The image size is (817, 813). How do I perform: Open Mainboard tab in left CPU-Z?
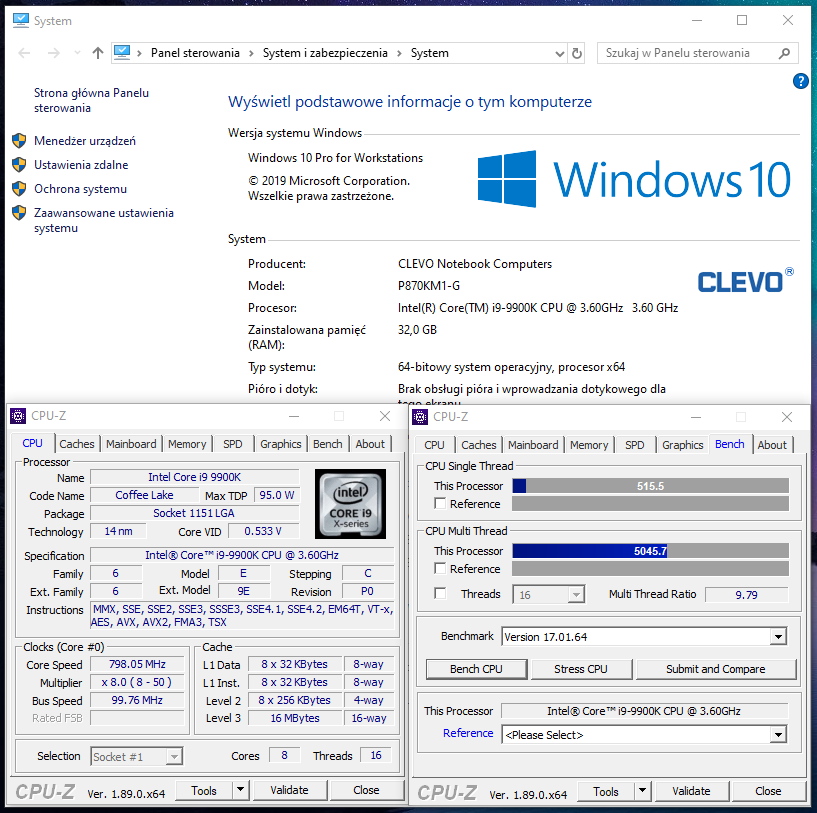pos(131,444)
